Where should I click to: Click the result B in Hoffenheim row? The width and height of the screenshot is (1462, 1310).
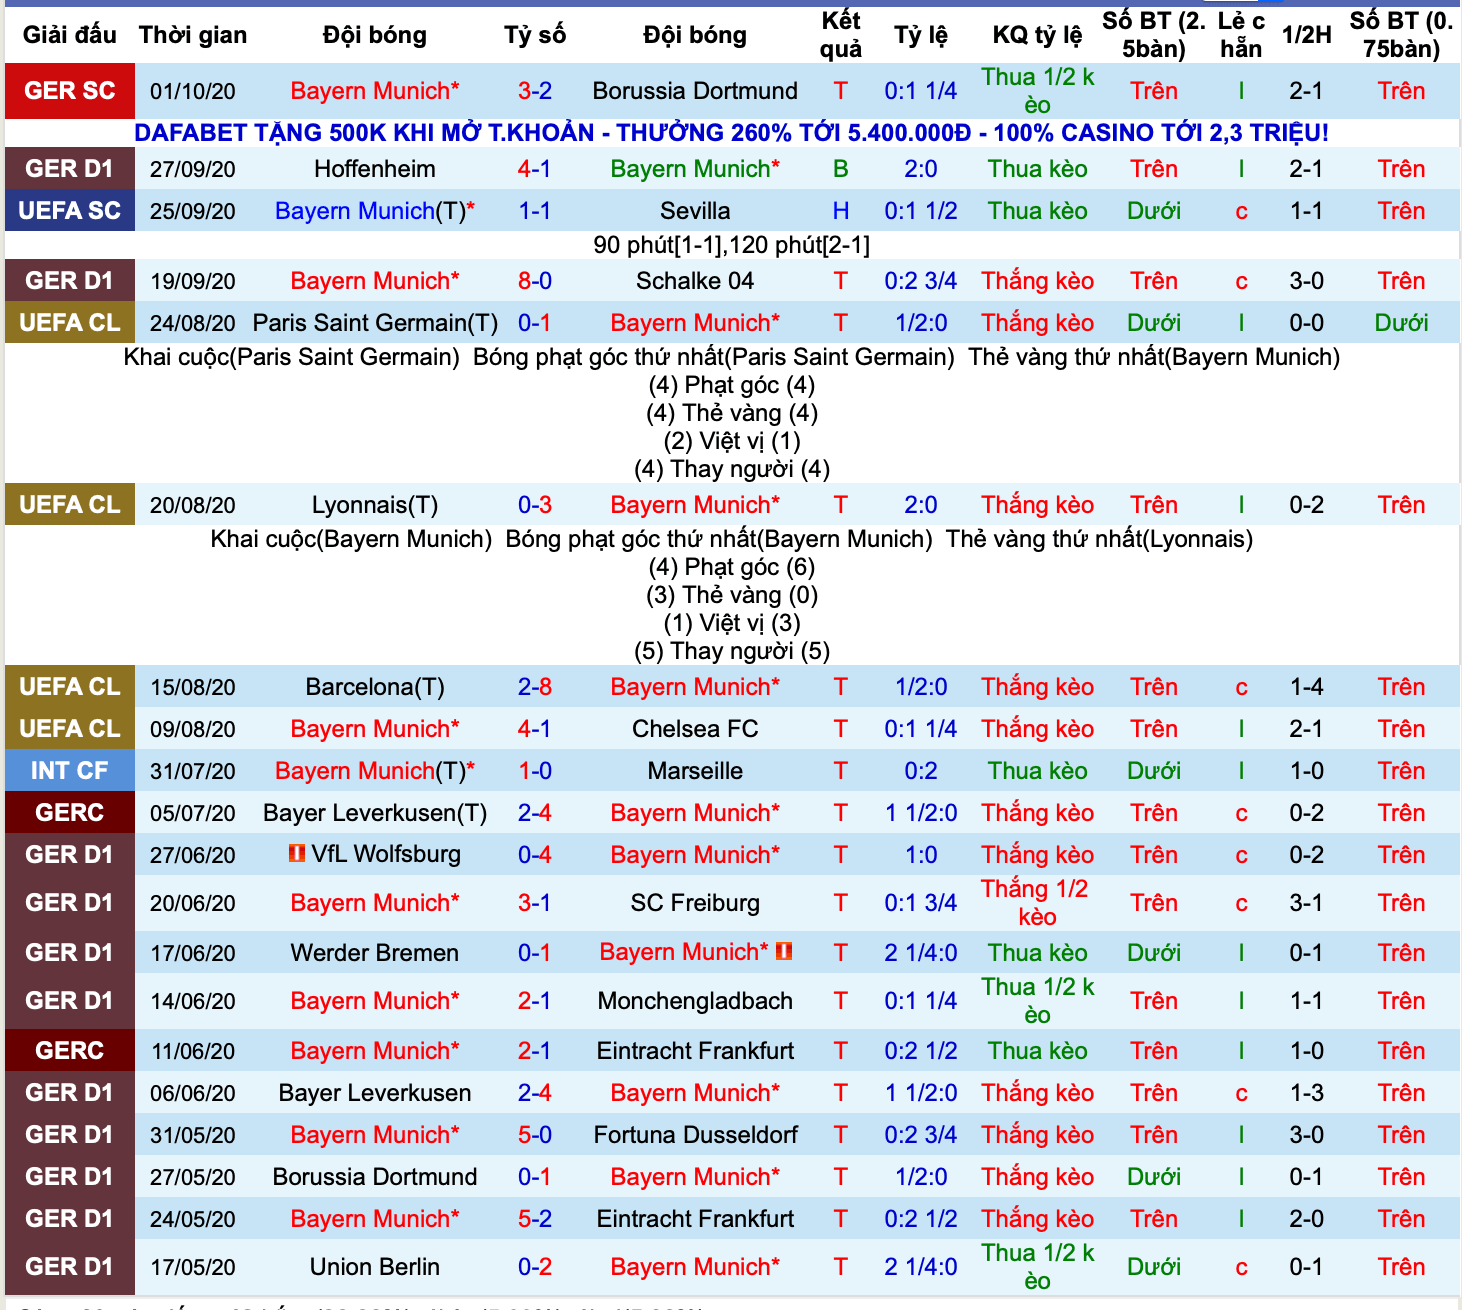[x=841, y=169]
